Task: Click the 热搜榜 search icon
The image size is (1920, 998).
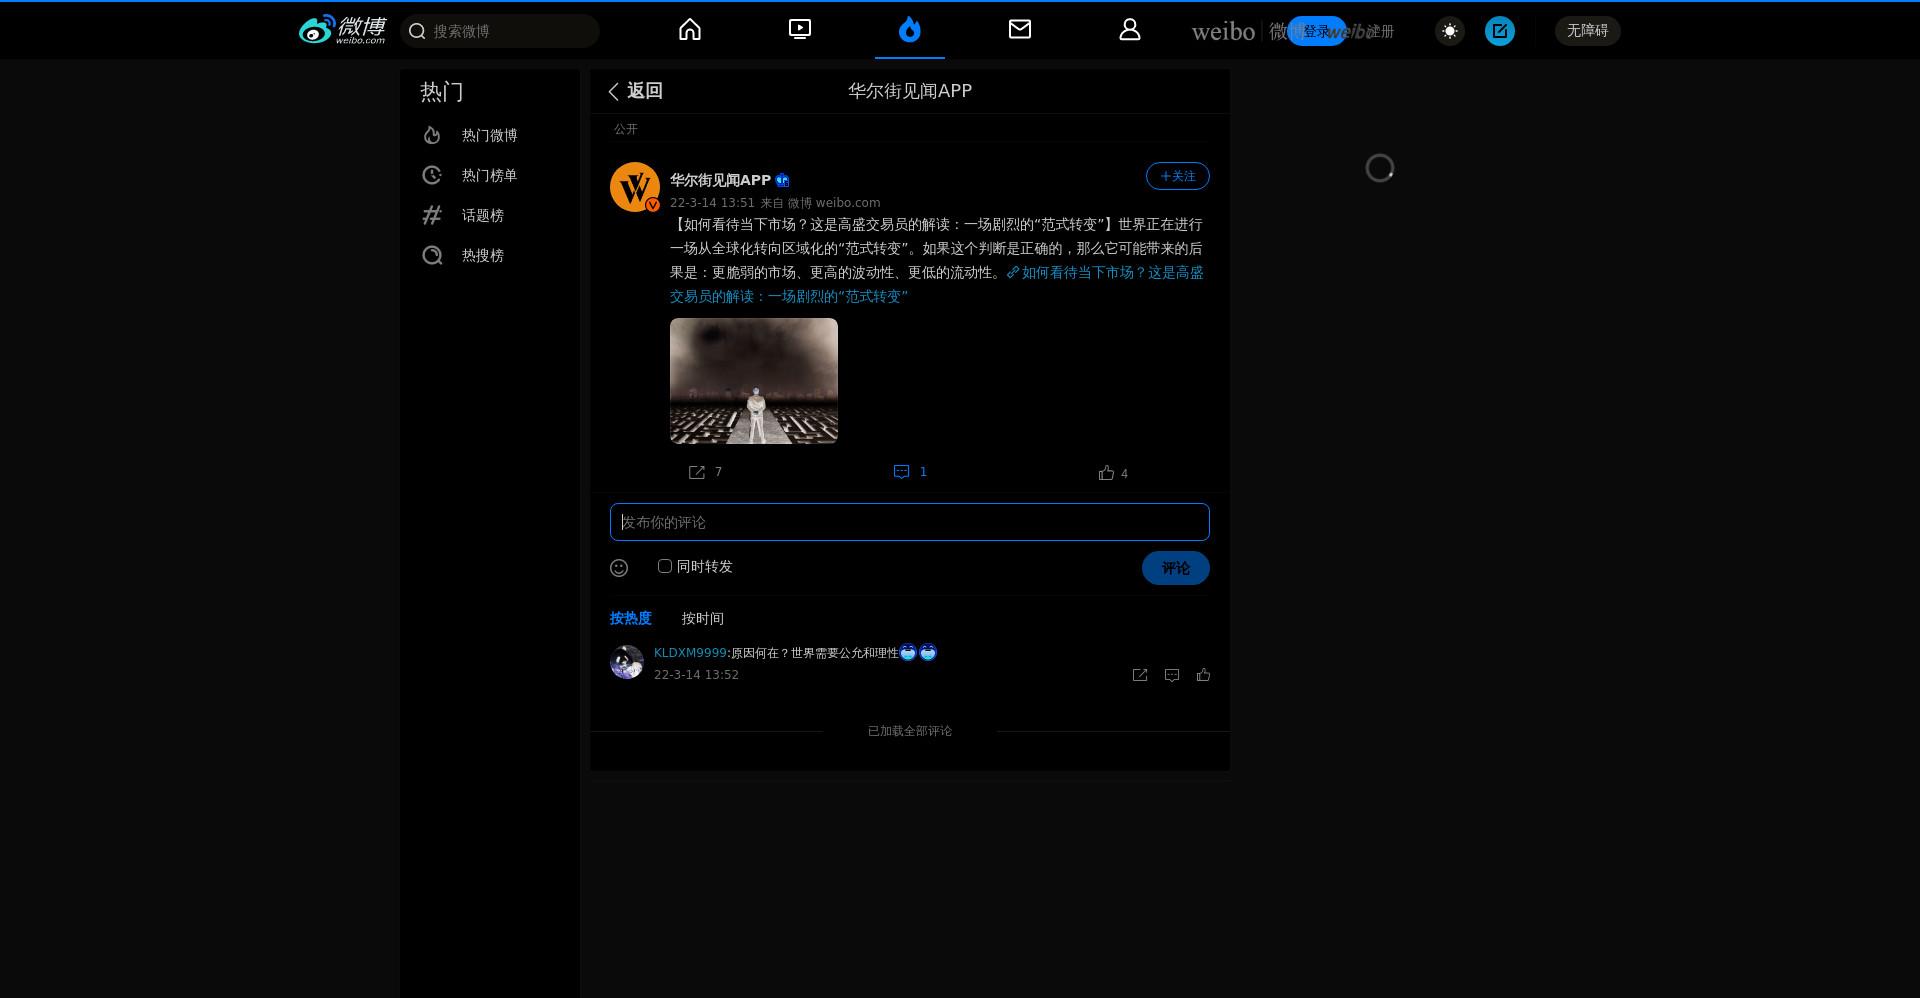Action: point(432,255)
